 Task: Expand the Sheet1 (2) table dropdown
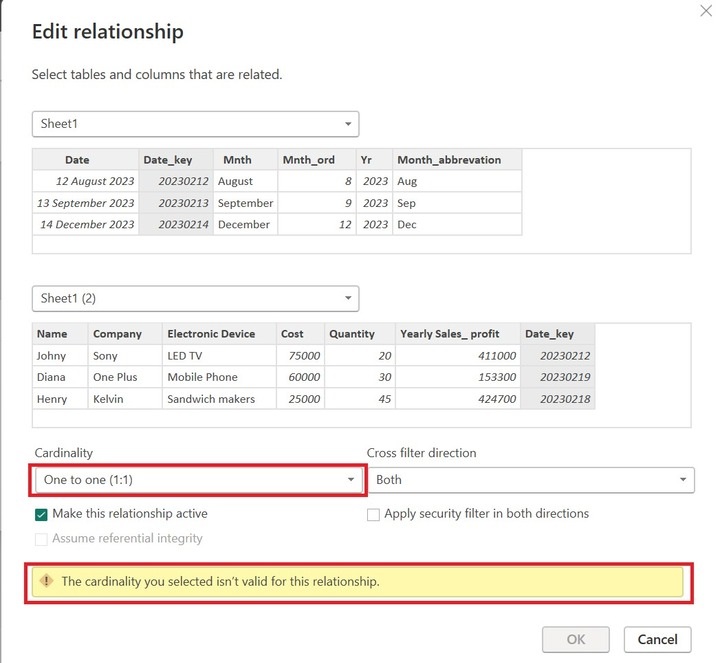point(195,298)
